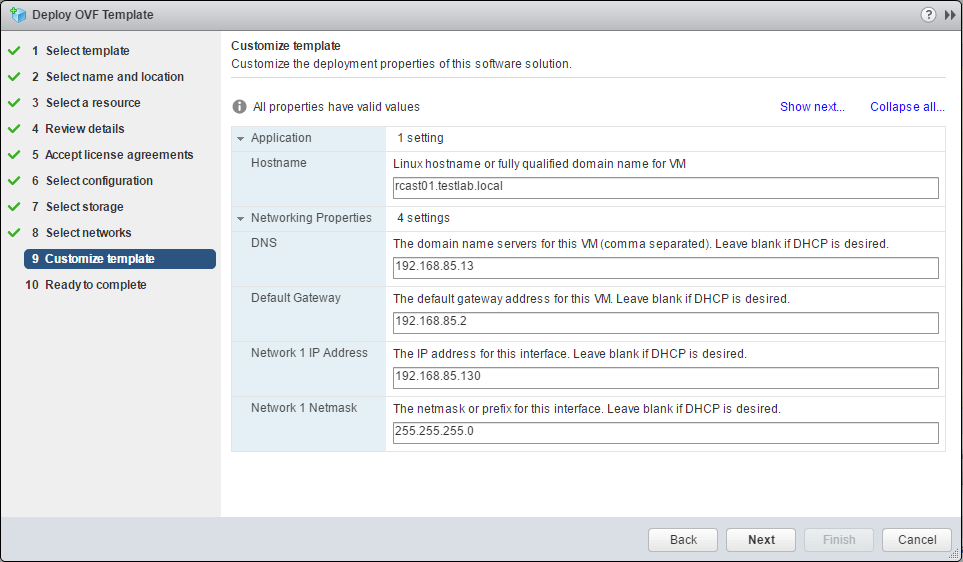Click the green checkmark next to Select template

pos(14,51)
